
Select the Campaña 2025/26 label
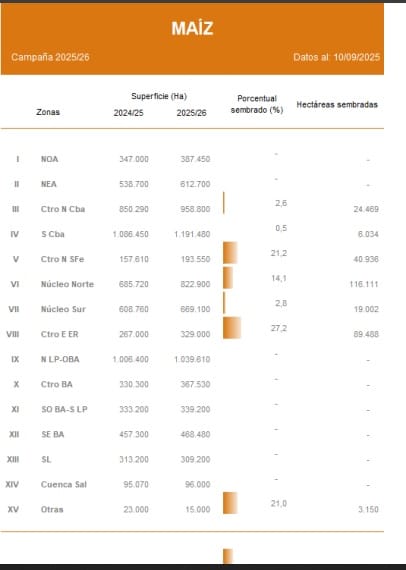(x=50, y=57)
